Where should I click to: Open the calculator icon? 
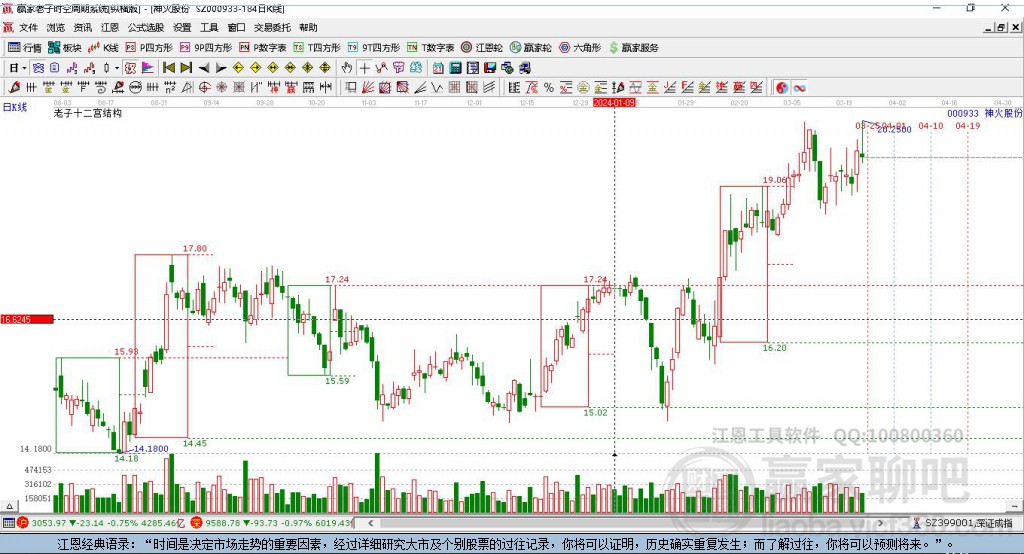click(455, 68)
